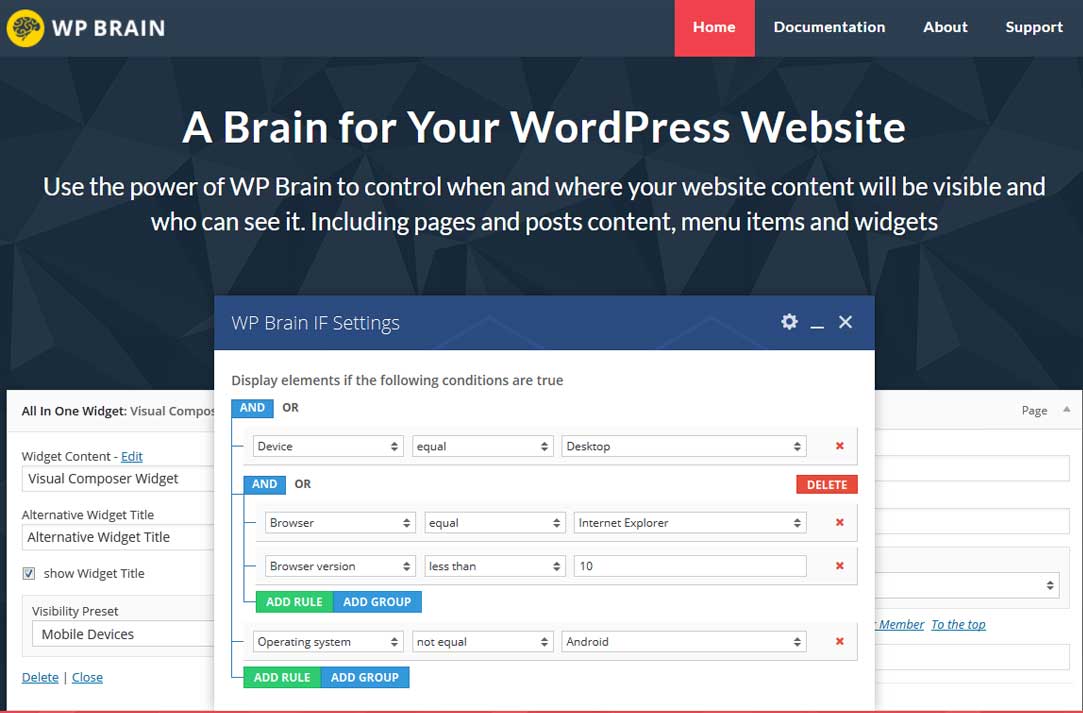Open the Device condition type dropdown
The width and height of the screenshot is (1083, 713).
327,446
